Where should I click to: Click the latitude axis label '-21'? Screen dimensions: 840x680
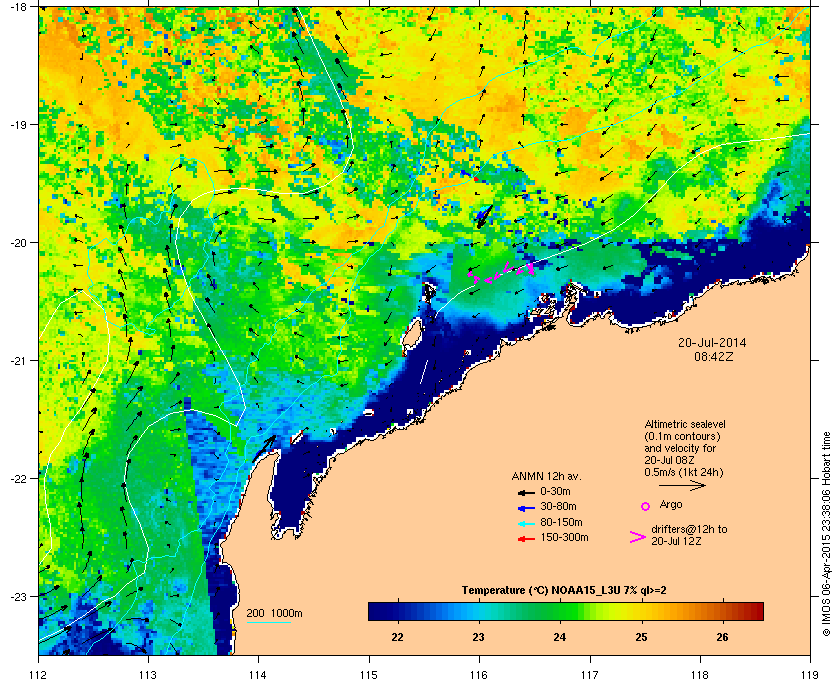(x=17, y=361)
